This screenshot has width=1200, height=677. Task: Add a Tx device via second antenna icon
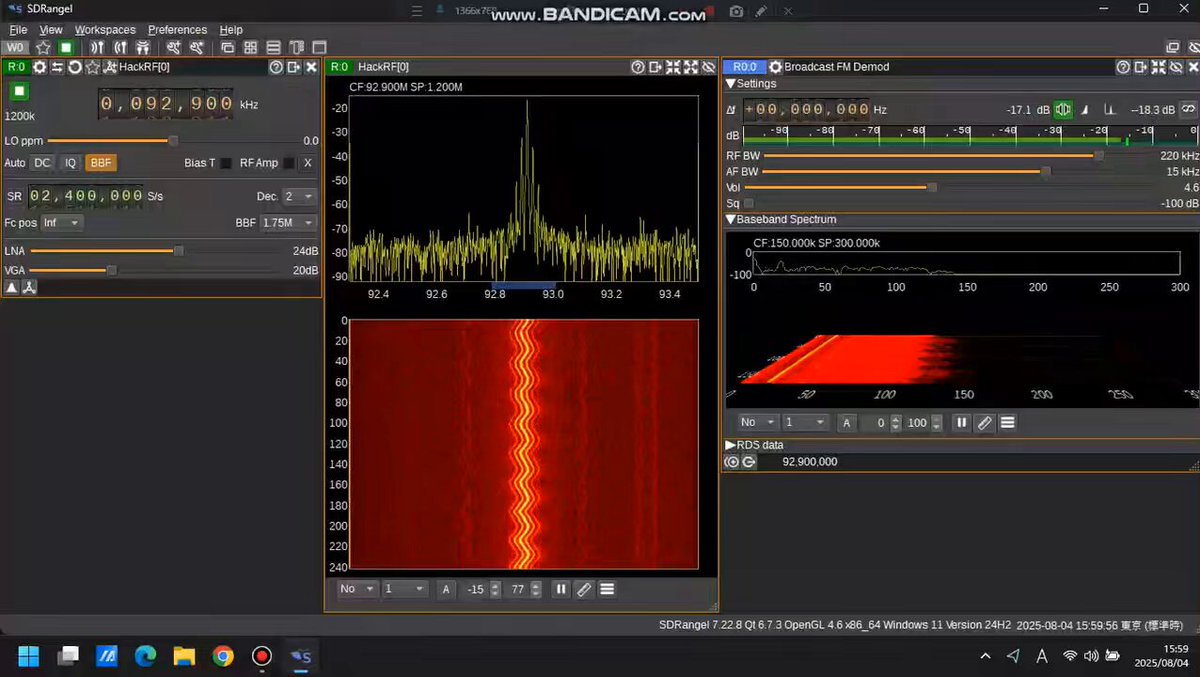[120, 47]
